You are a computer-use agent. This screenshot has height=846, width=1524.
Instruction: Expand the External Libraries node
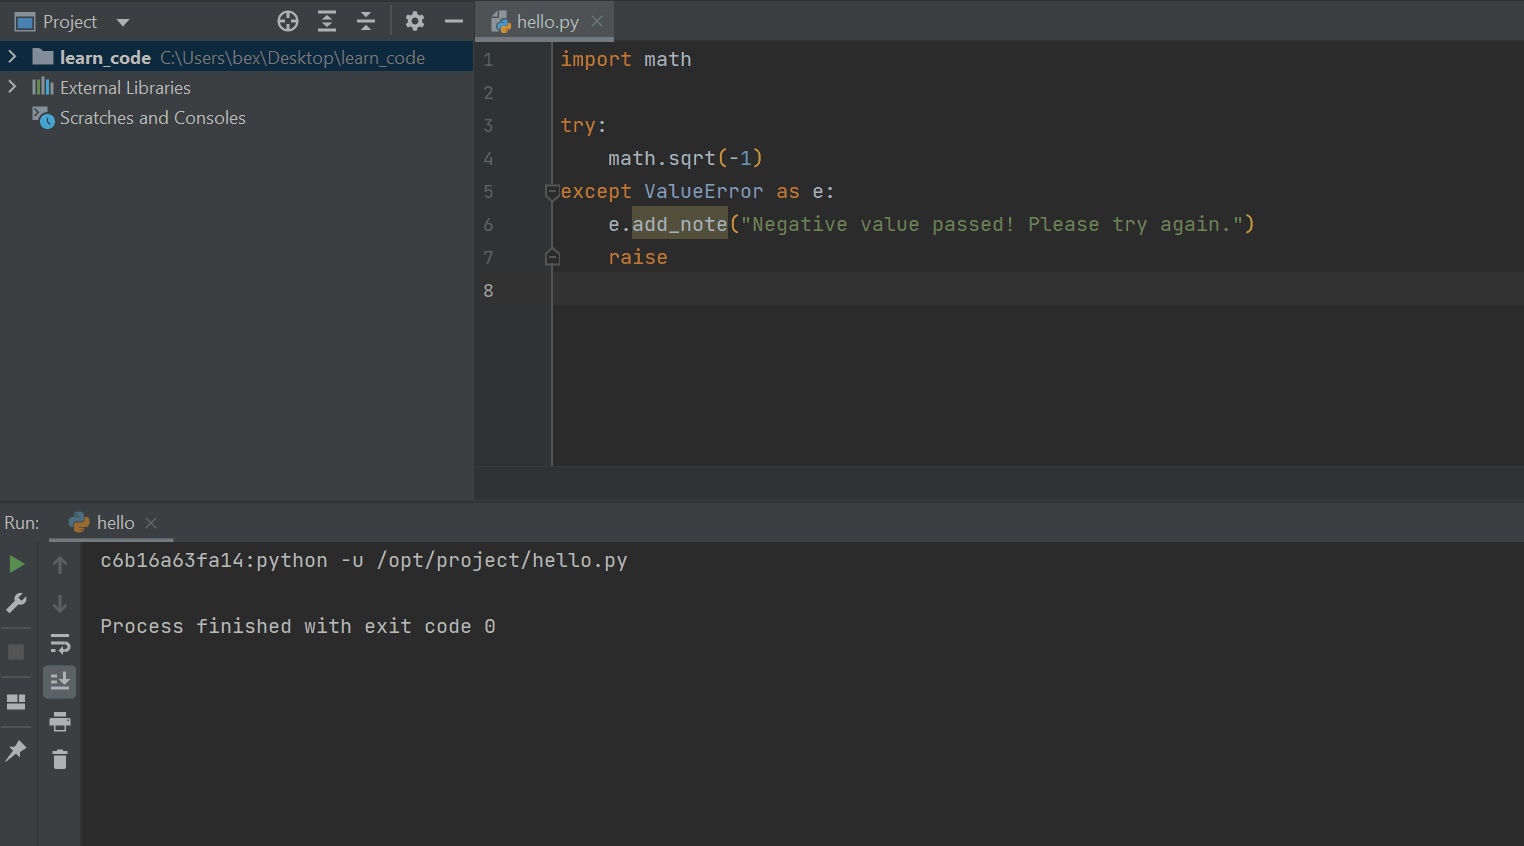[12, 87]
